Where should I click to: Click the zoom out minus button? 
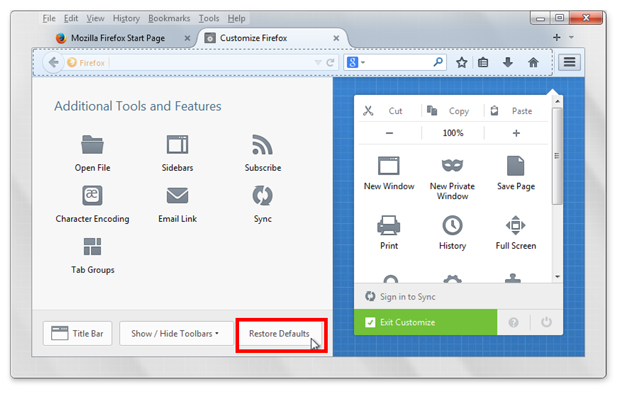click(x=389, y=133)
